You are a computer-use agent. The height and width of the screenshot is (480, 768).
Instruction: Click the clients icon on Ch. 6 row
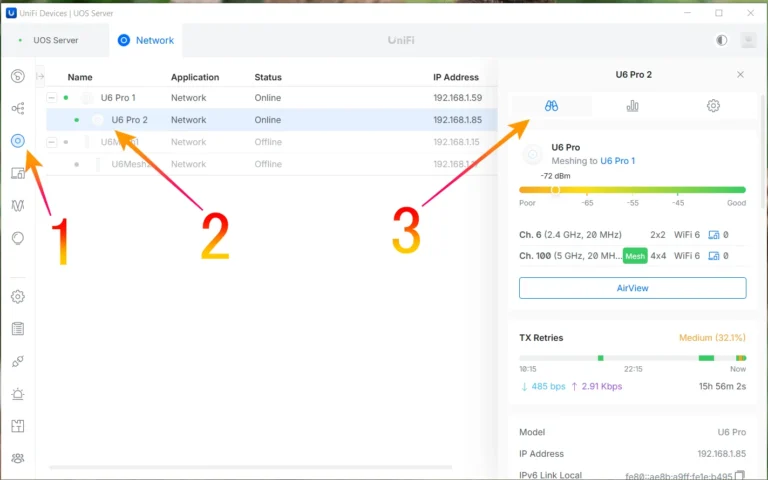714,235
